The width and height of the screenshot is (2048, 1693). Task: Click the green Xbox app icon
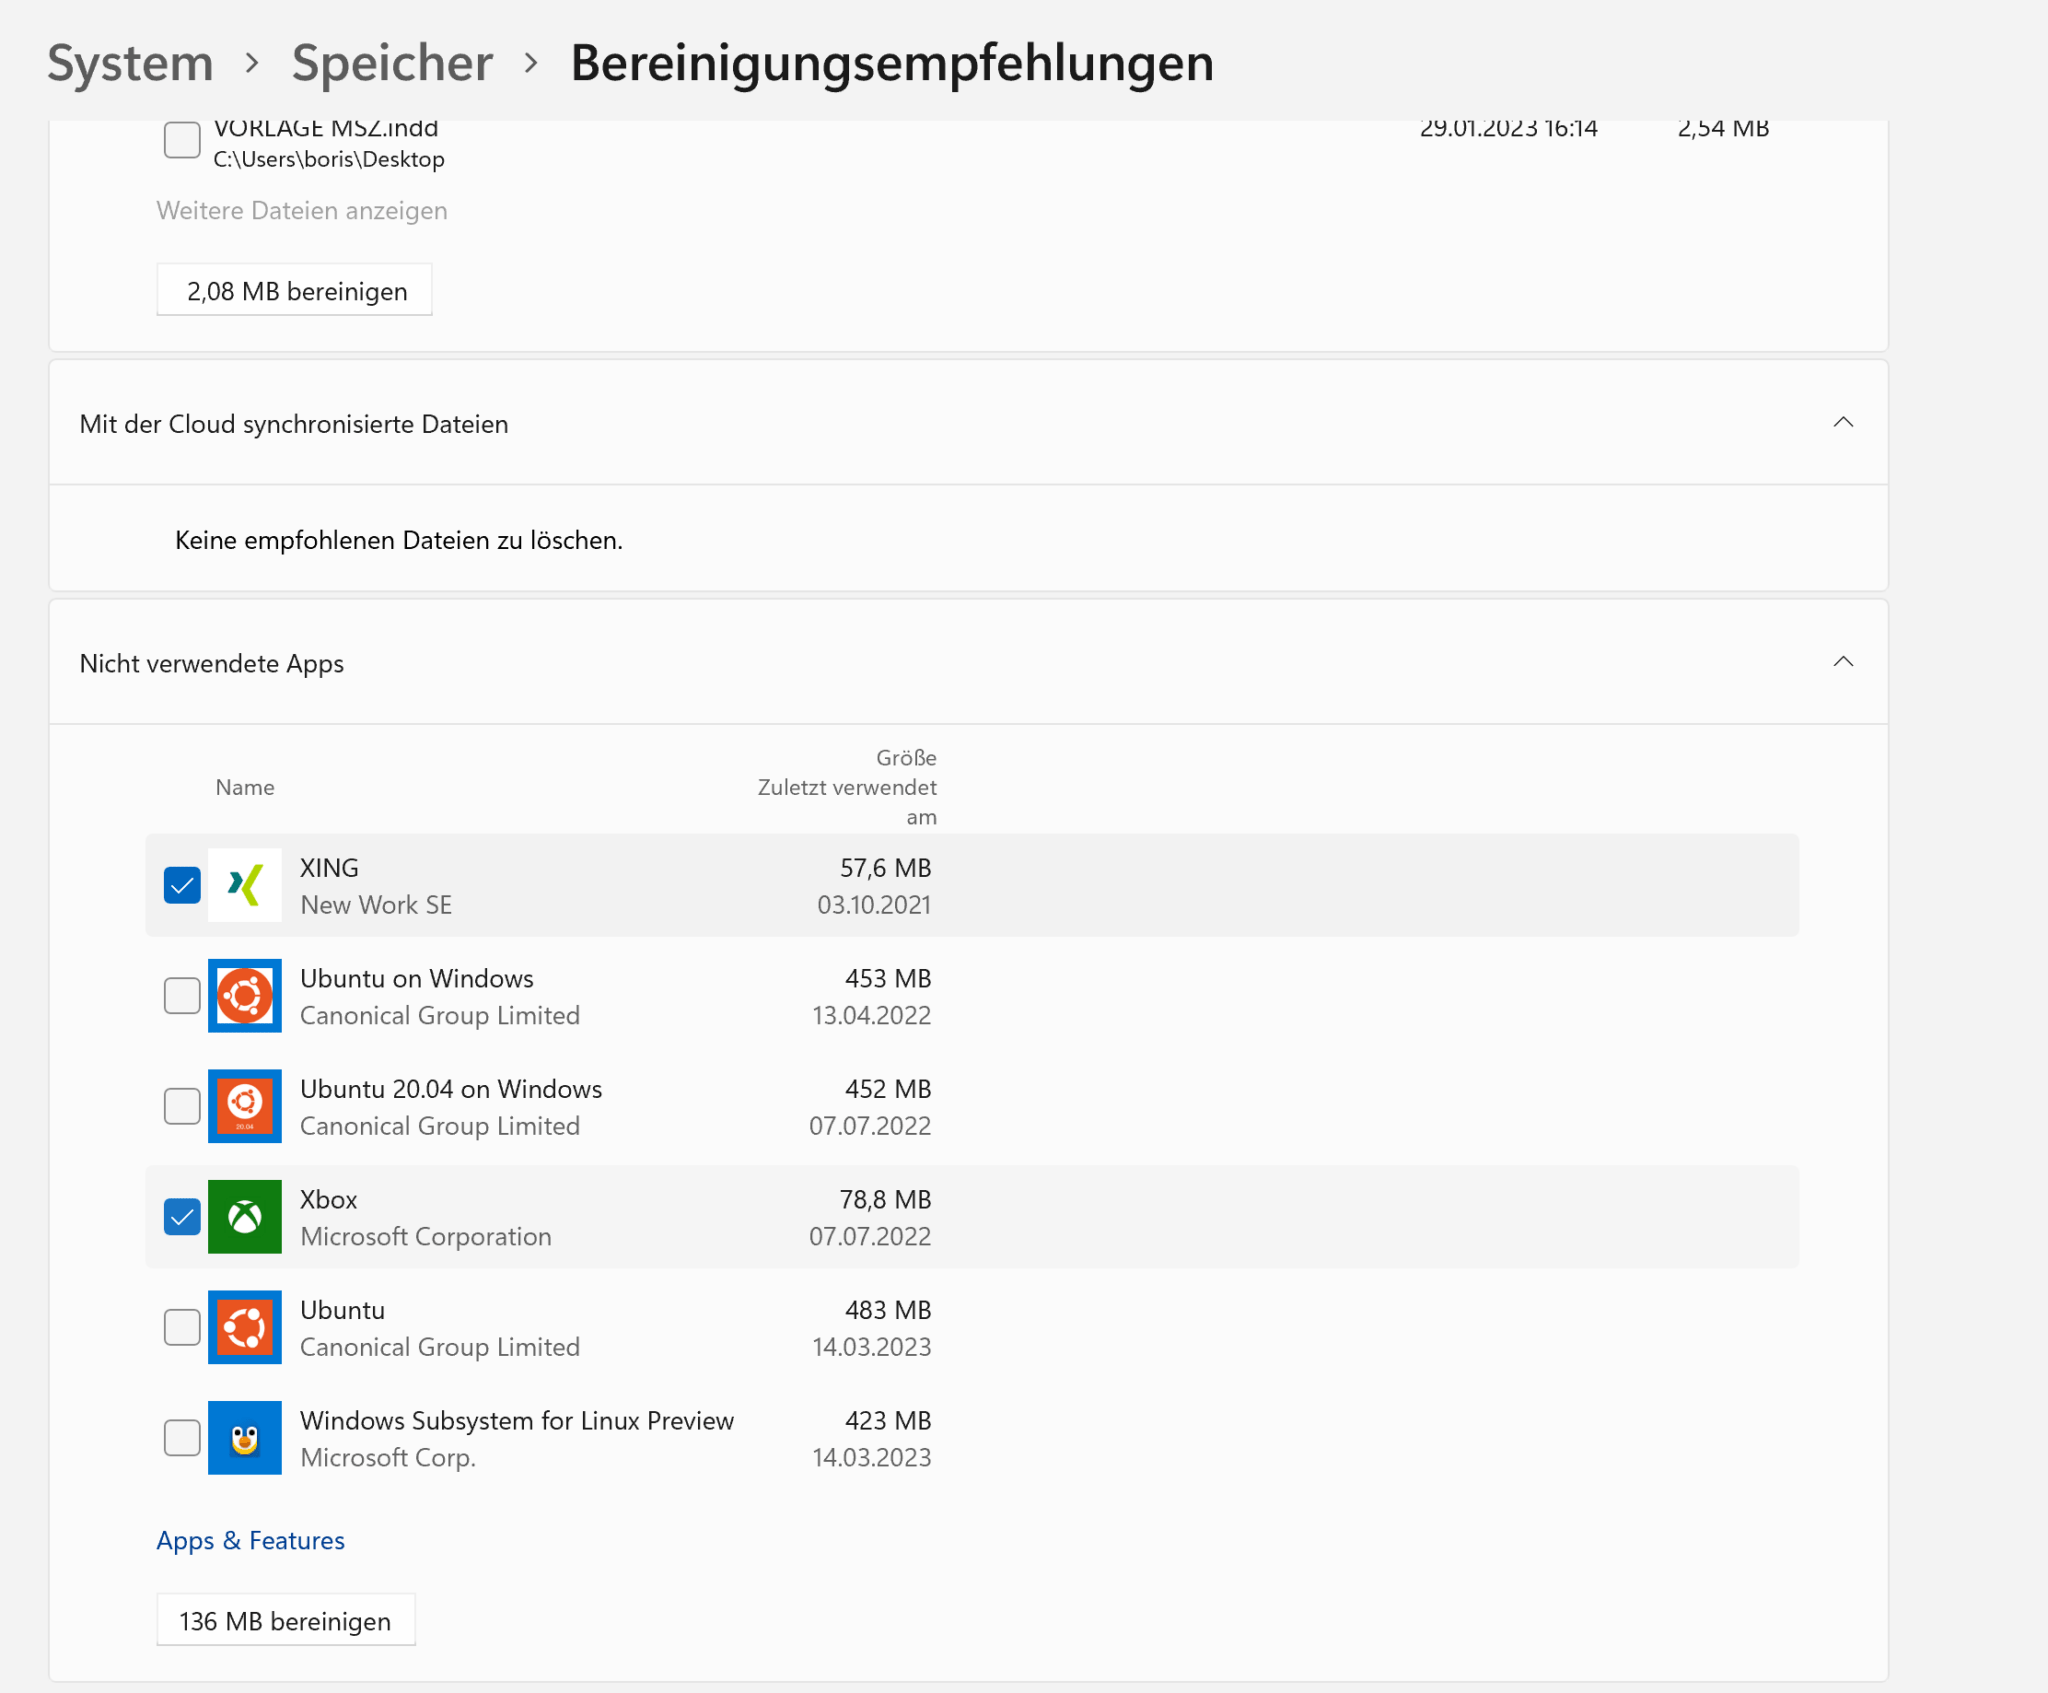coord(244,1217)
